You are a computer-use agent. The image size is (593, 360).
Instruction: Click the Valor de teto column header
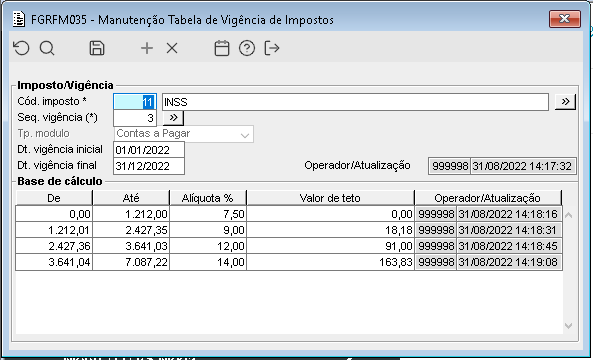[330, 198]
